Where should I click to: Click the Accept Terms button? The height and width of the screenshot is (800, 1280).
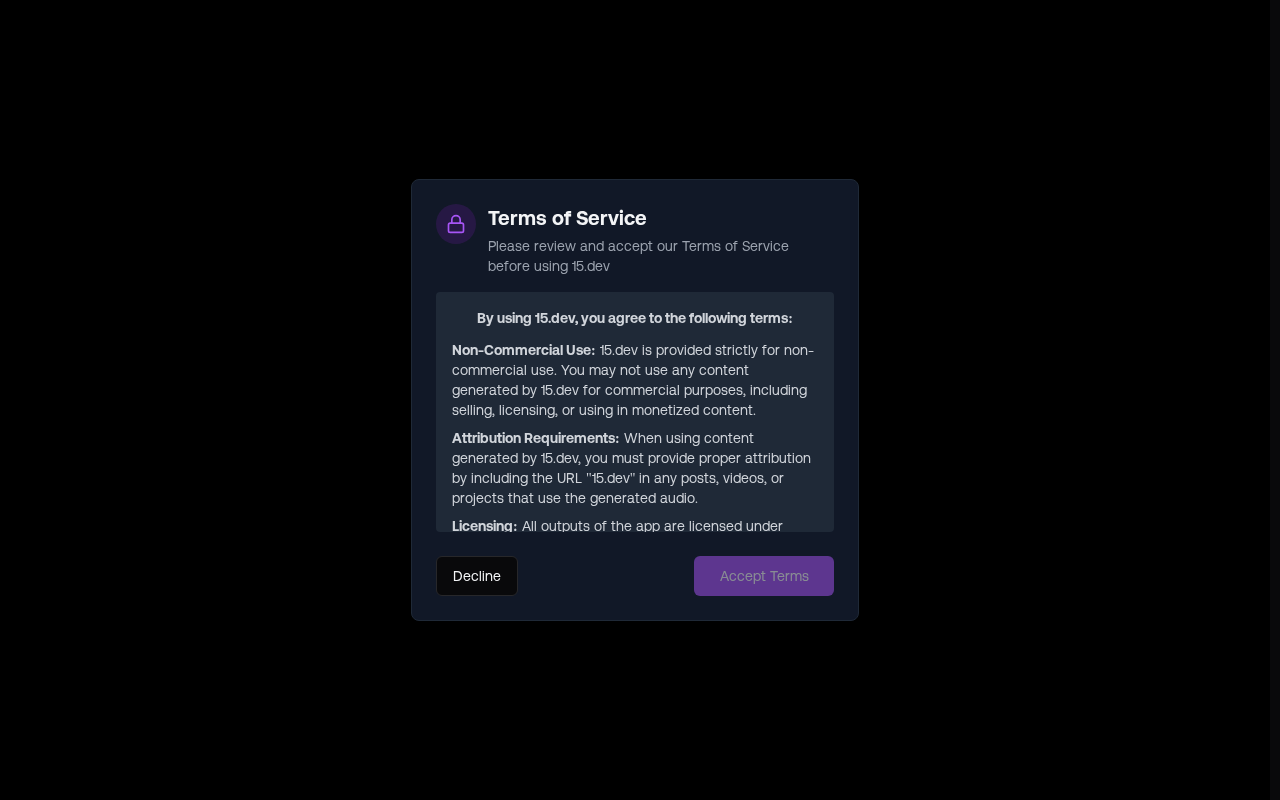[x=764, y=576]
